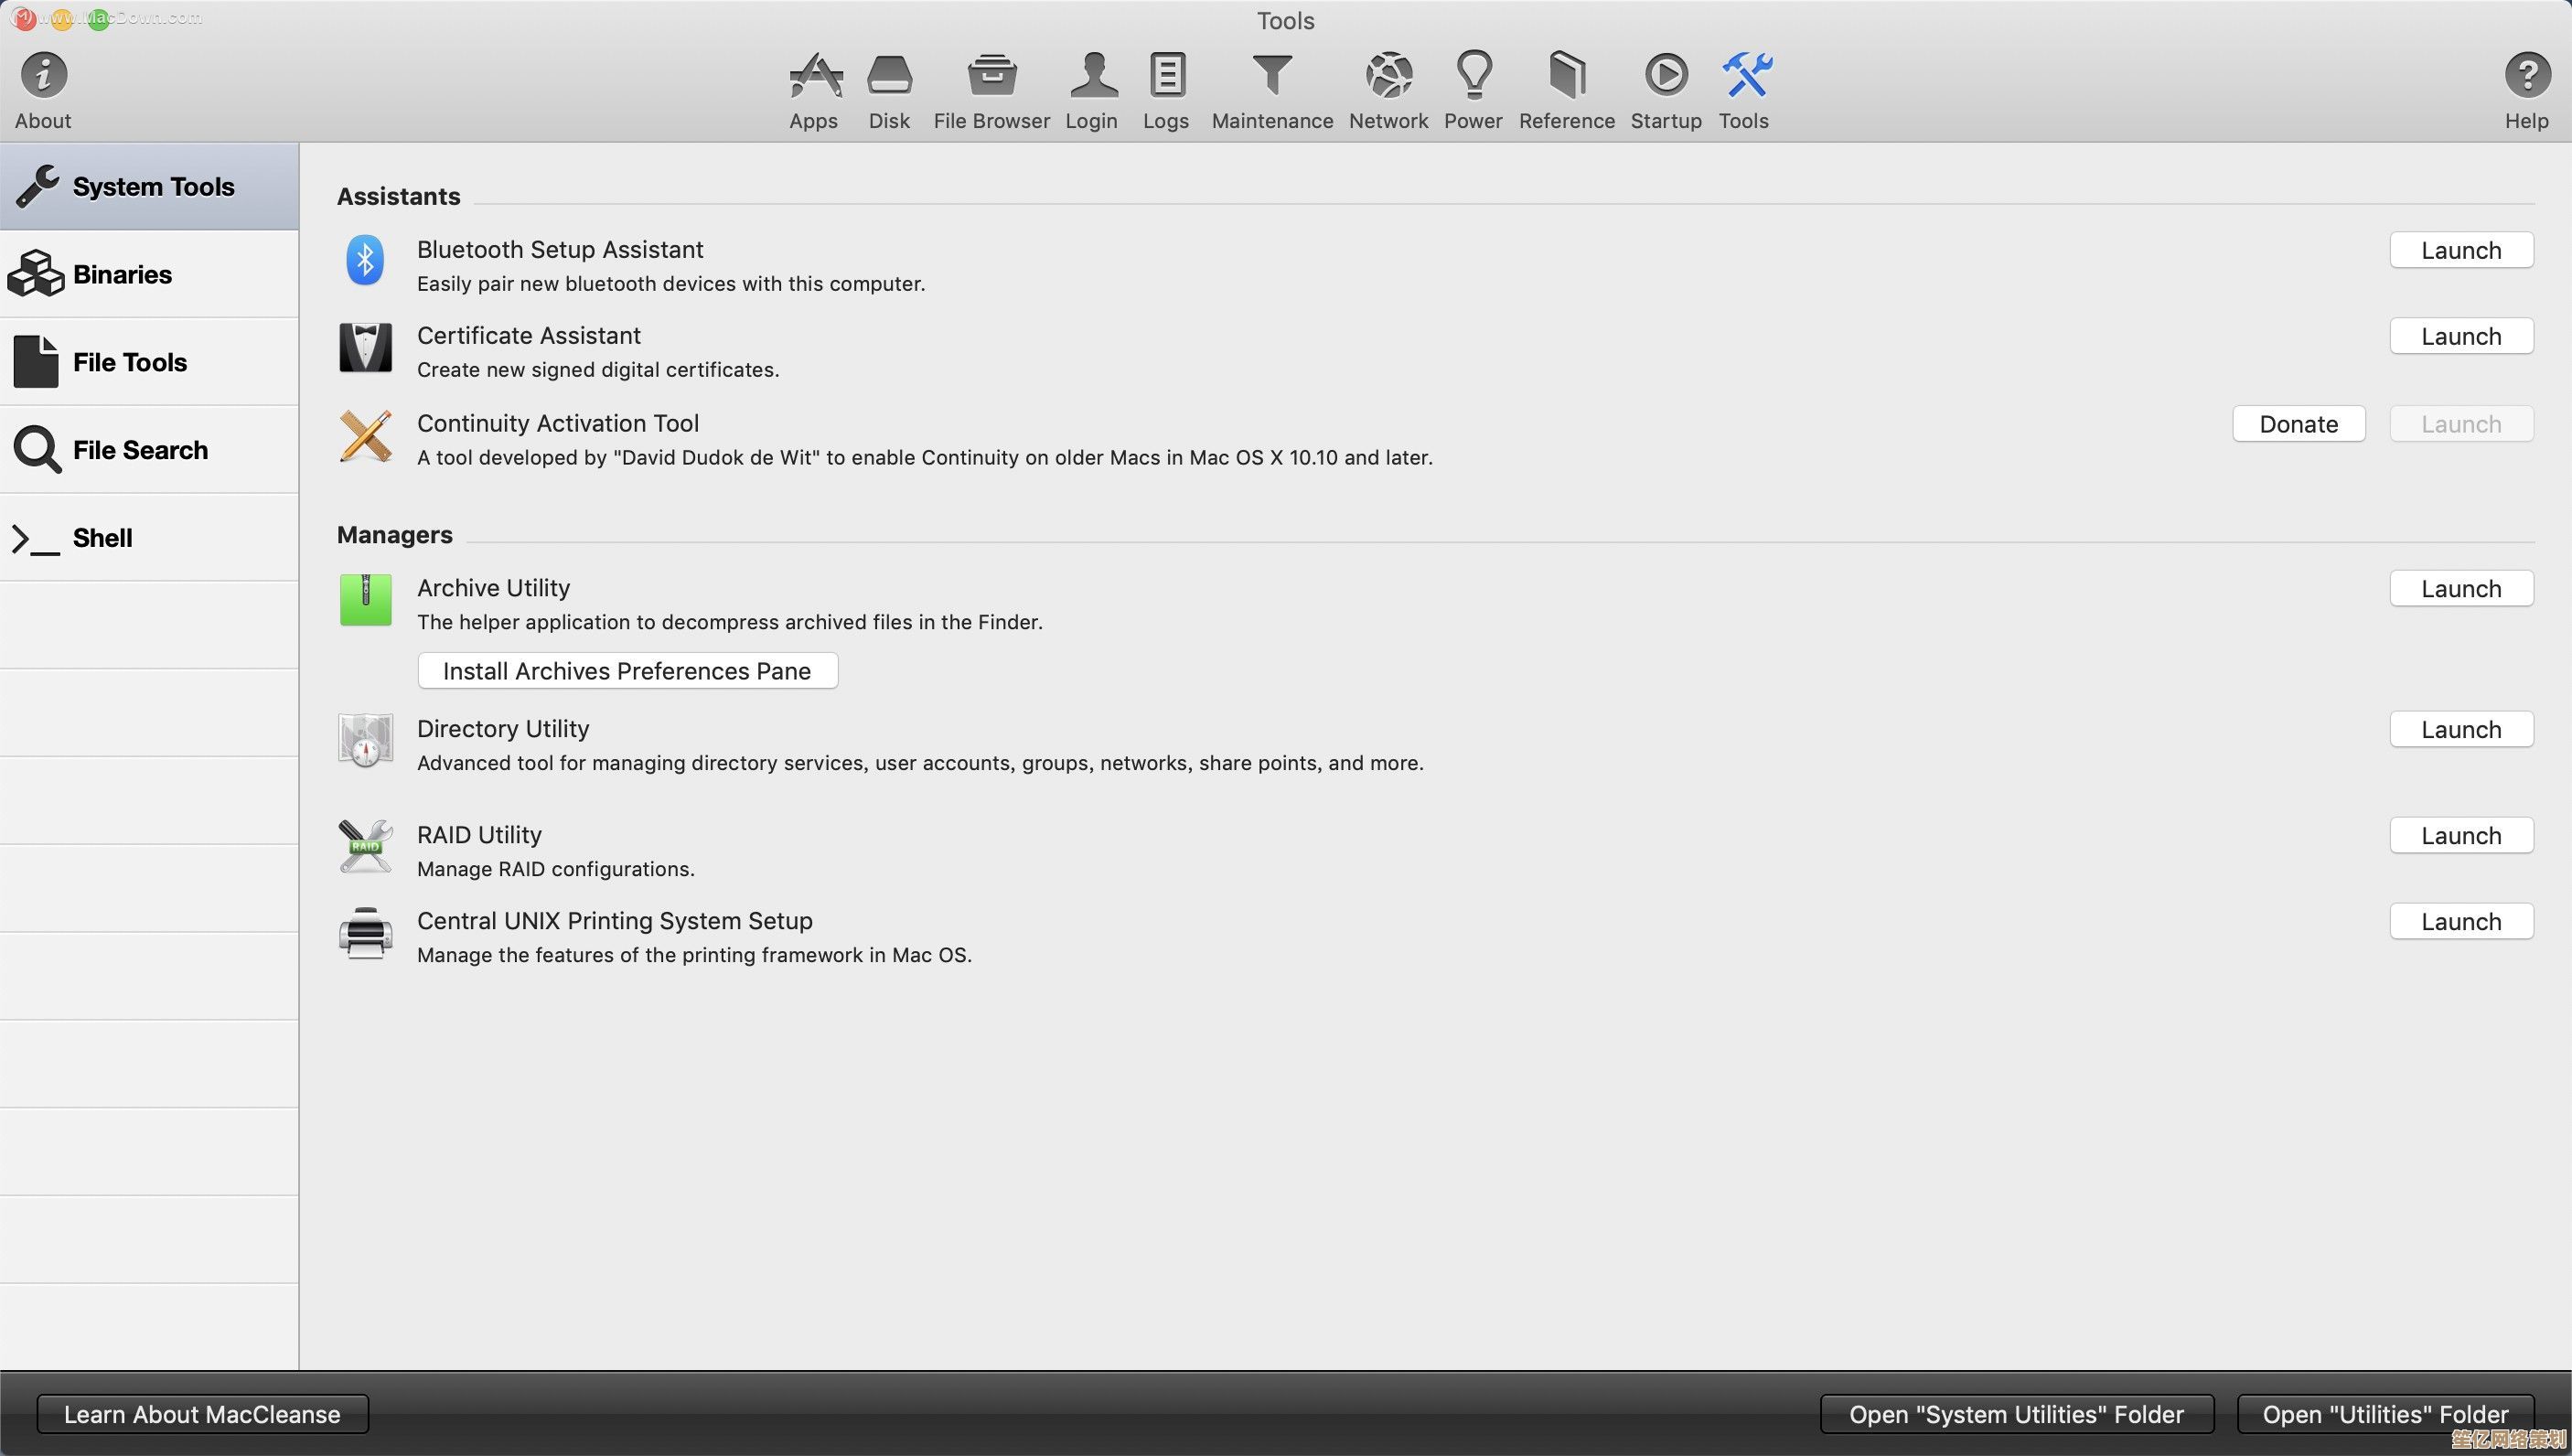The height and width of the screenshot is (1456, 2572).
Task: Click the Central UNIX Printing System Setup title
Action: pos(615,920)
